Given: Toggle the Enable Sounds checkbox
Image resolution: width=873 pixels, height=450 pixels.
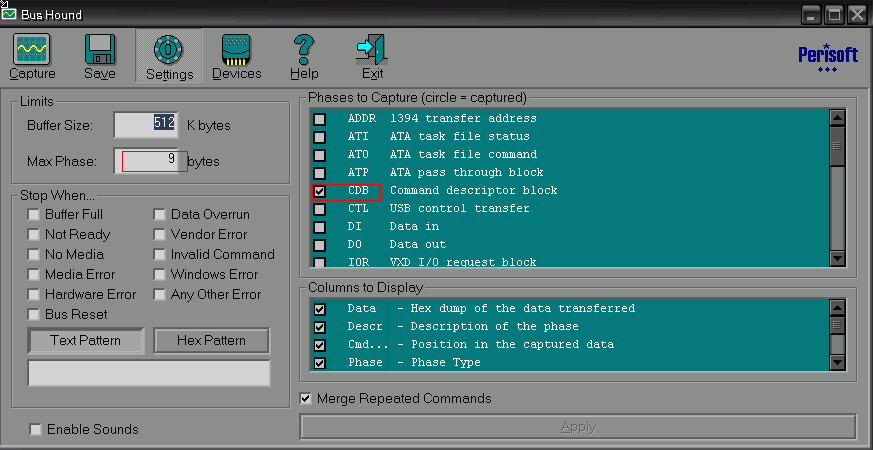Looking at the screenshot, I should pyautogui.click(x=36, y=429).
